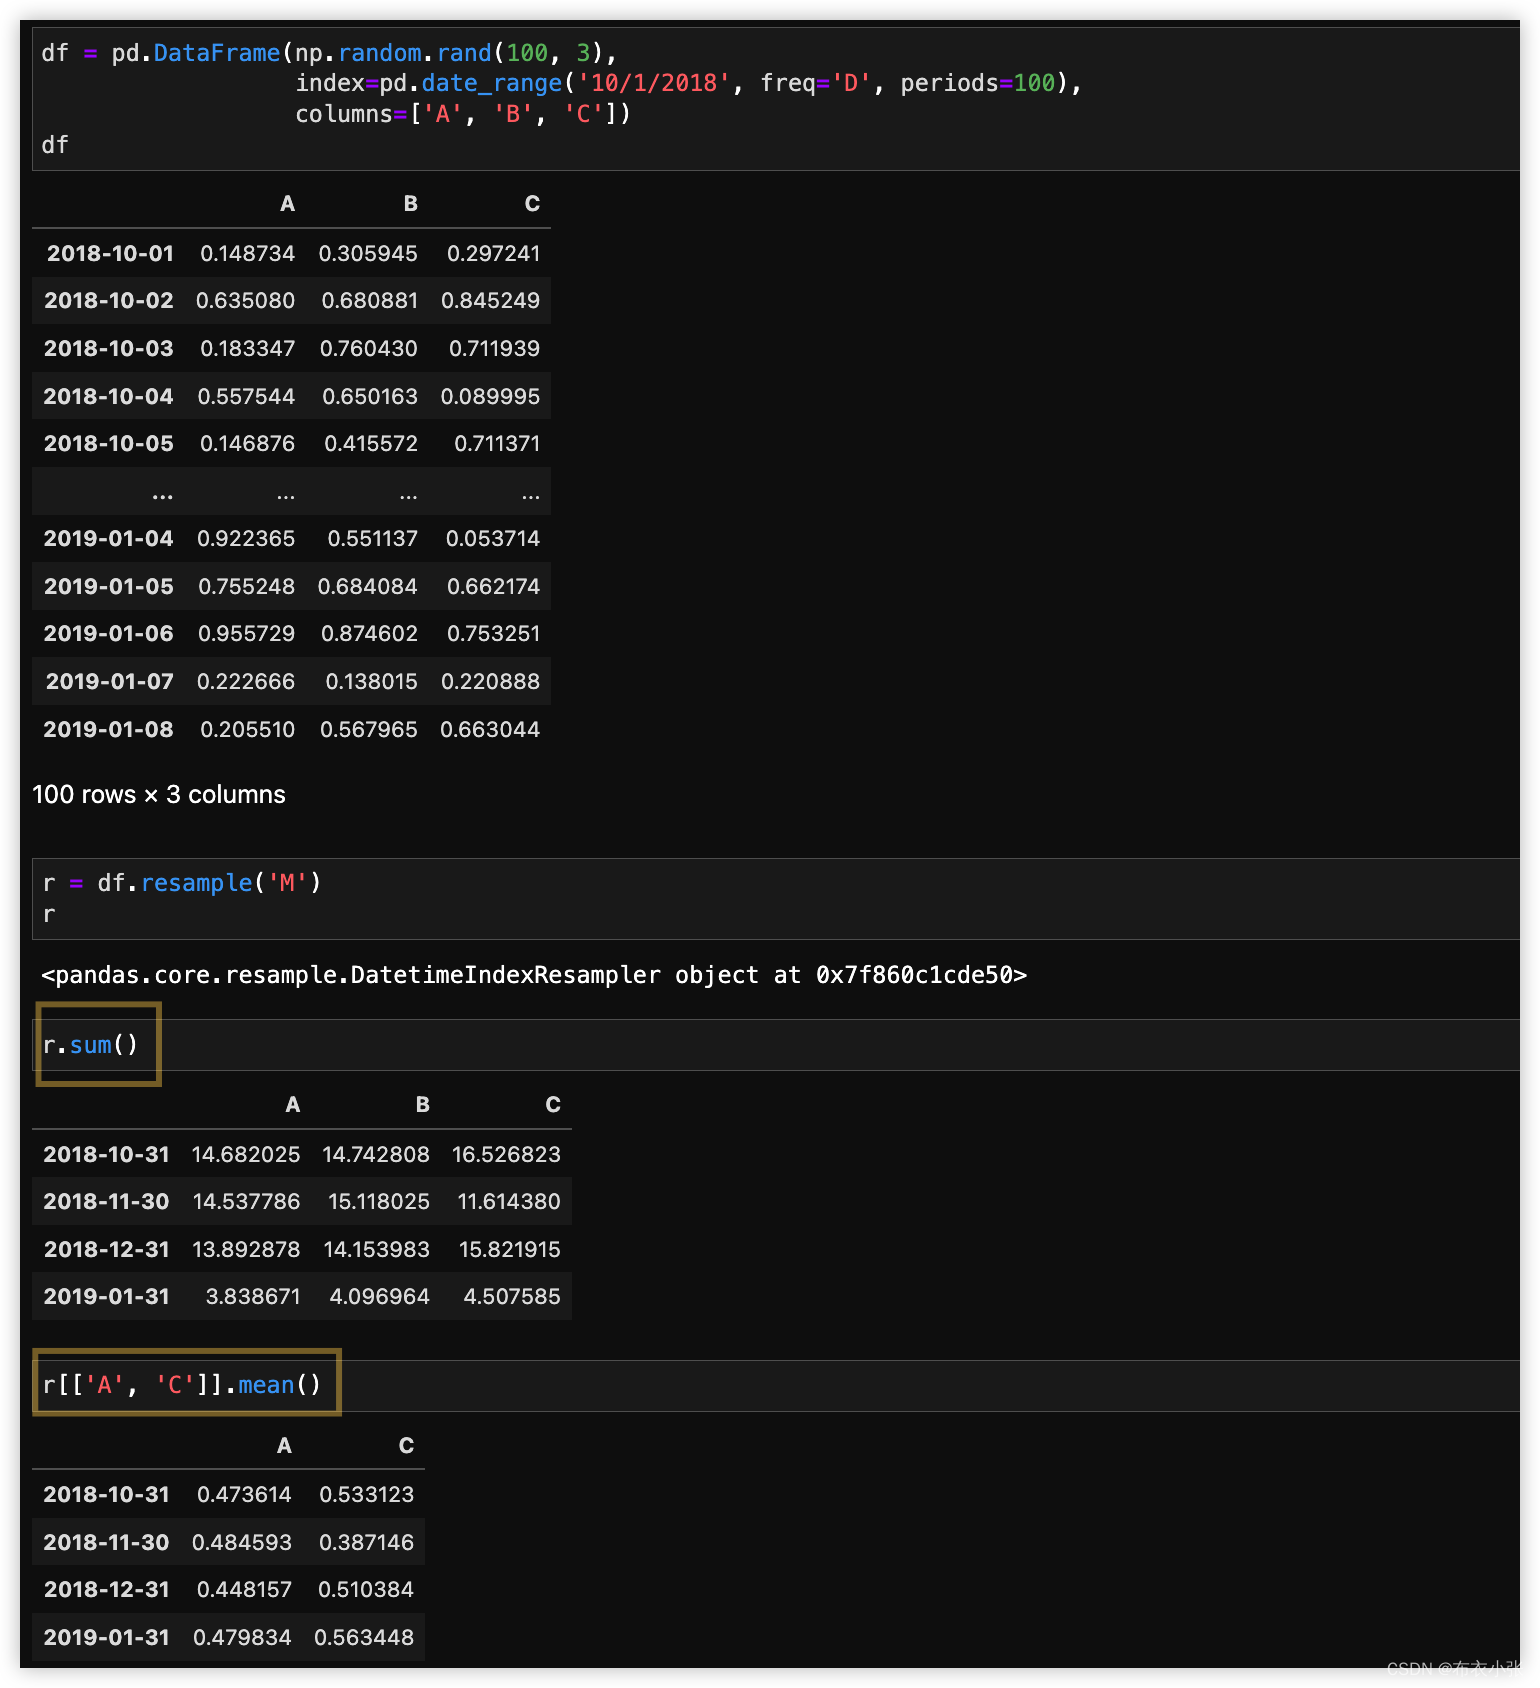This screenshot has width=1540, height=1688.
Task: Click sum value 15.821915
Action: (x=510, y=1250)
